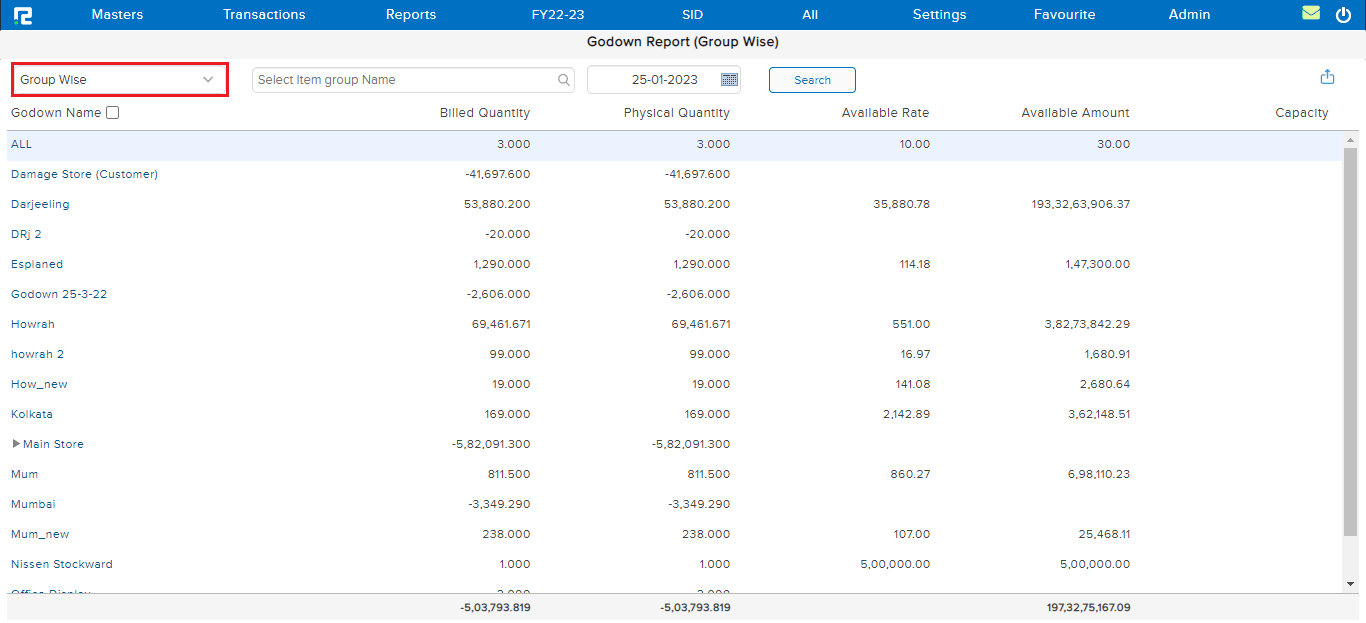Open the Transactions menu

click(264, 15)
